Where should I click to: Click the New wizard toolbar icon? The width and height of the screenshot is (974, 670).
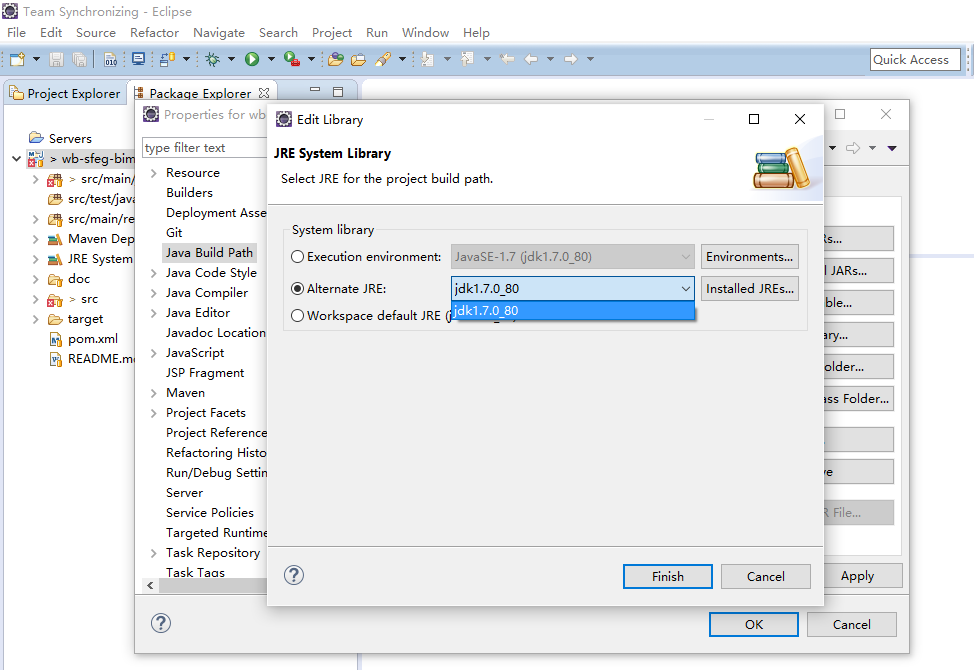(x=17, y=59)
